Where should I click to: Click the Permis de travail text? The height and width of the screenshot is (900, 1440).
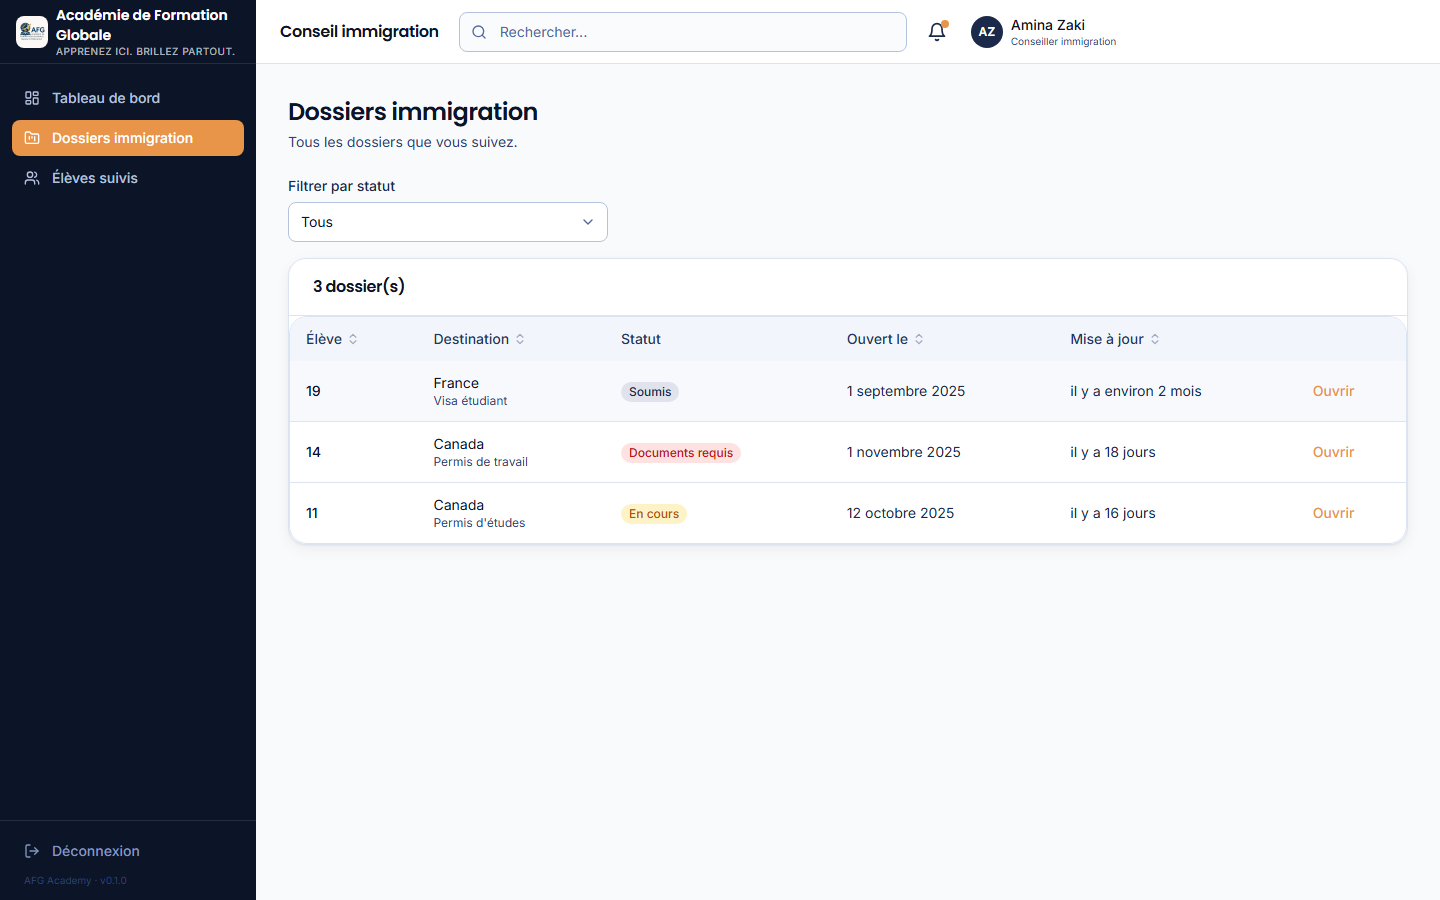[x=481, y=462]
